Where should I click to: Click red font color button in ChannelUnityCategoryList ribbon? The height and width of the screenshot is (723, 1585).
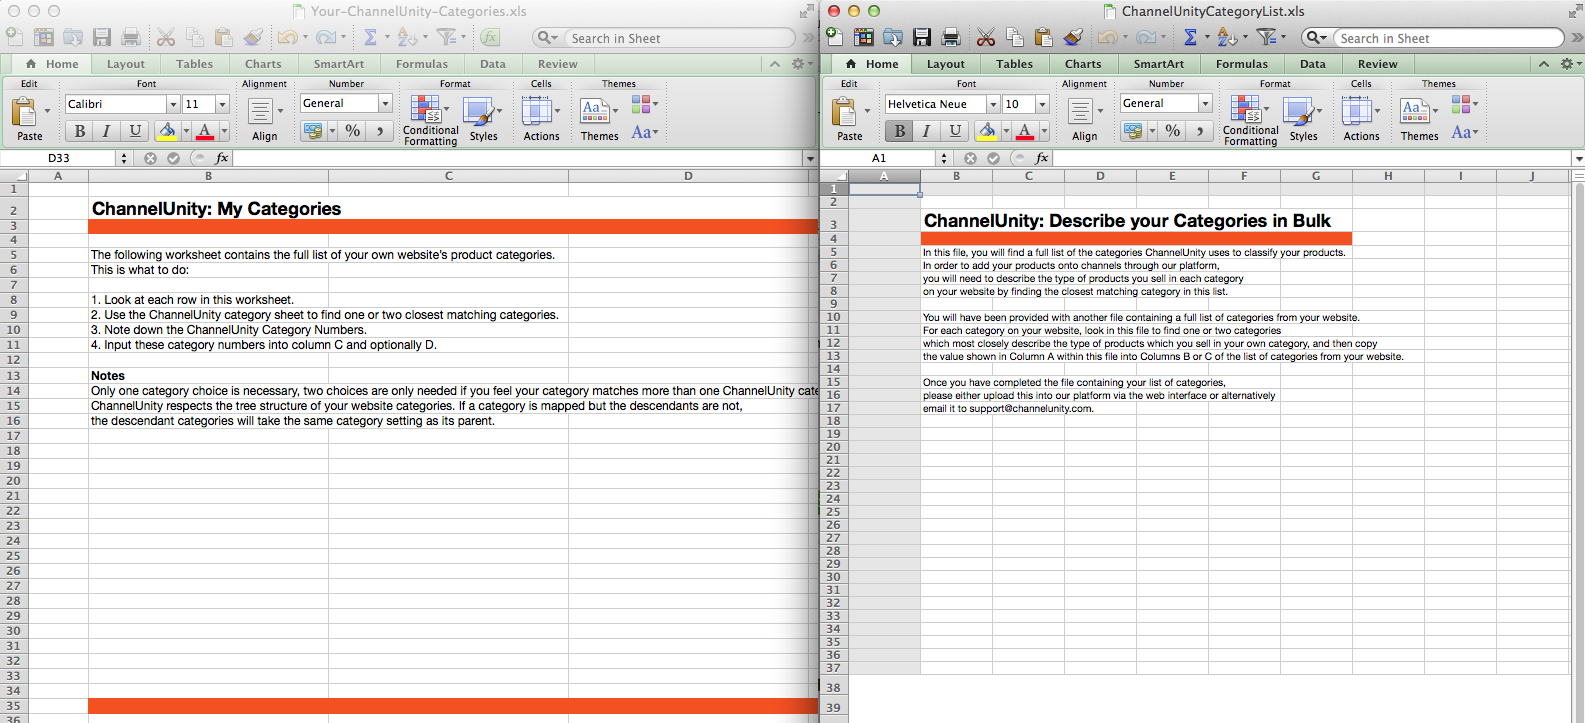coord(1025,131)
